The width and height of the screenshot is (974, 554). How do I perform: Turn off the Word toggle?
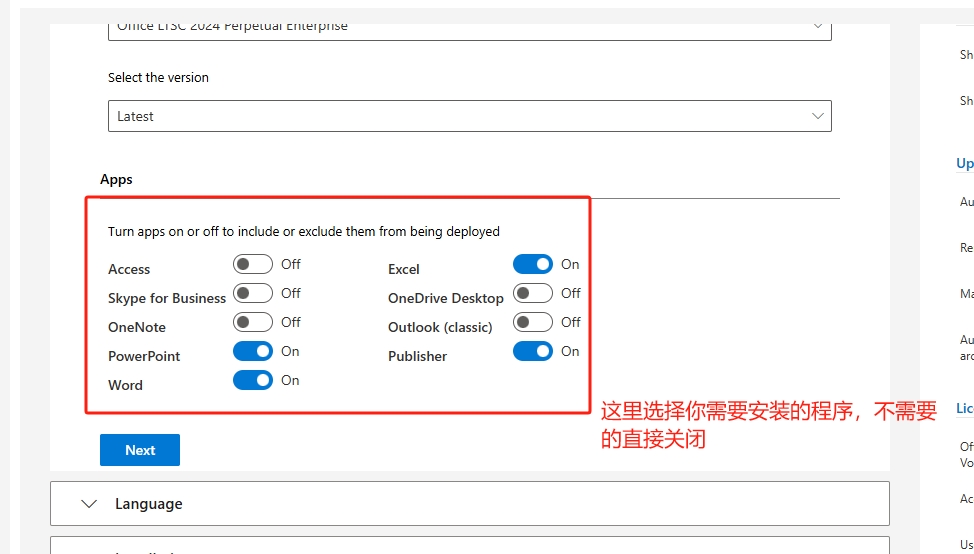tap(252, 380)
